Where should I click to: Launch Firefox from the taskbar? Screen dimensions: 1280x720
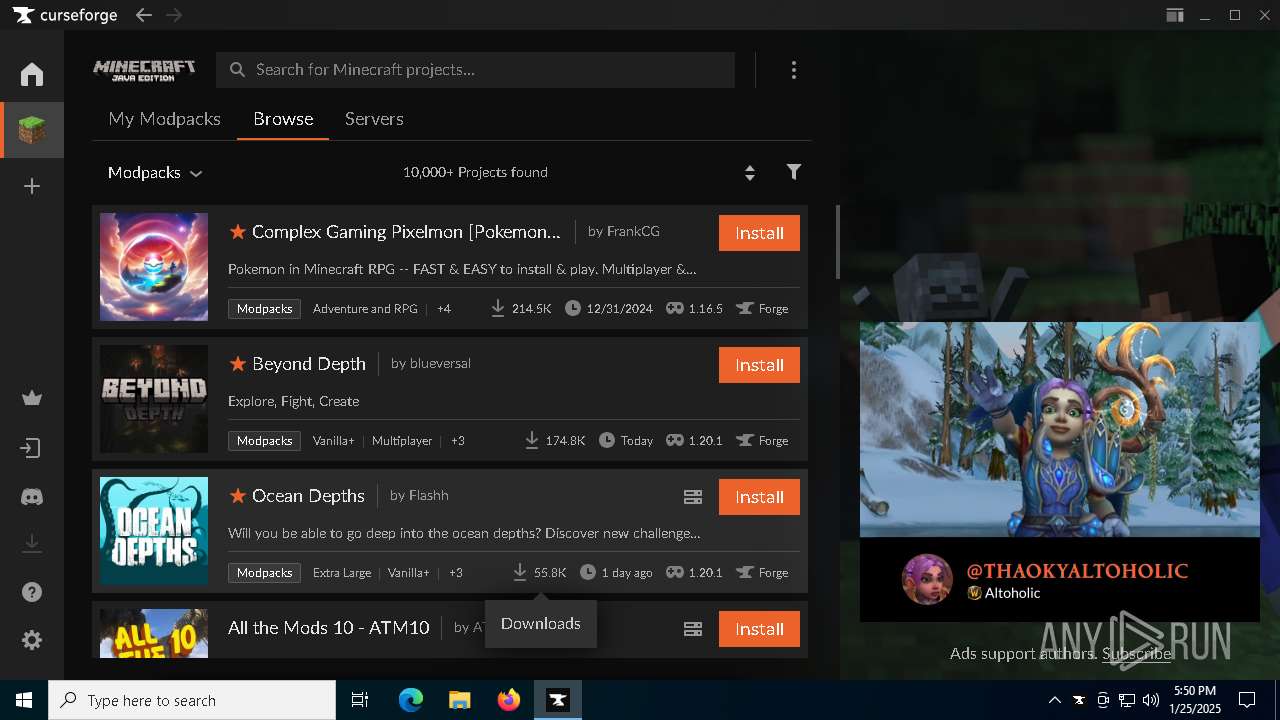[509, 700]
